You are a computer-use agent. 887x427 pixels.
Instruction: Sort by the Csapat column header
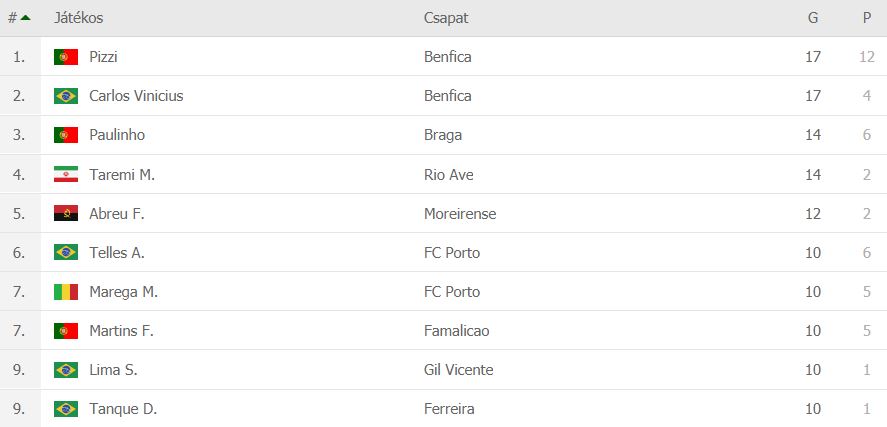click(446, 18)
